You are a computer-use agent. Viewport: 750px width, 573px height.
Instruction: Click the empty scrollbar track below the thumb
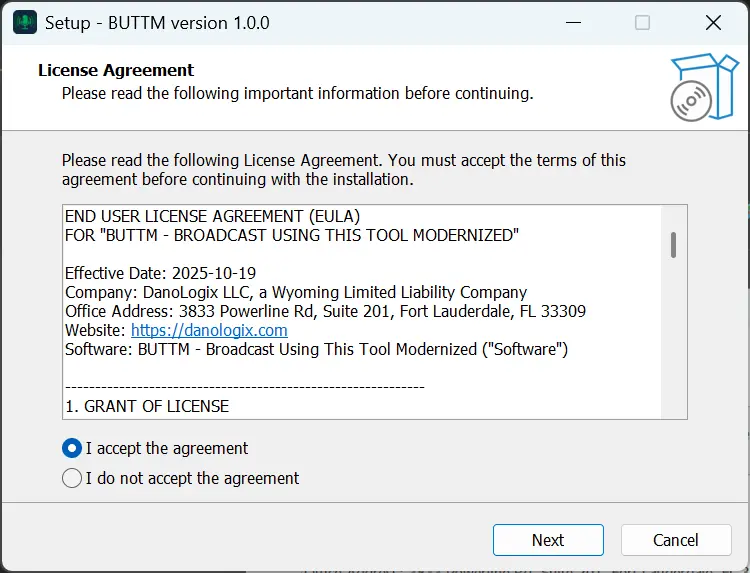[x=674, y=340]
